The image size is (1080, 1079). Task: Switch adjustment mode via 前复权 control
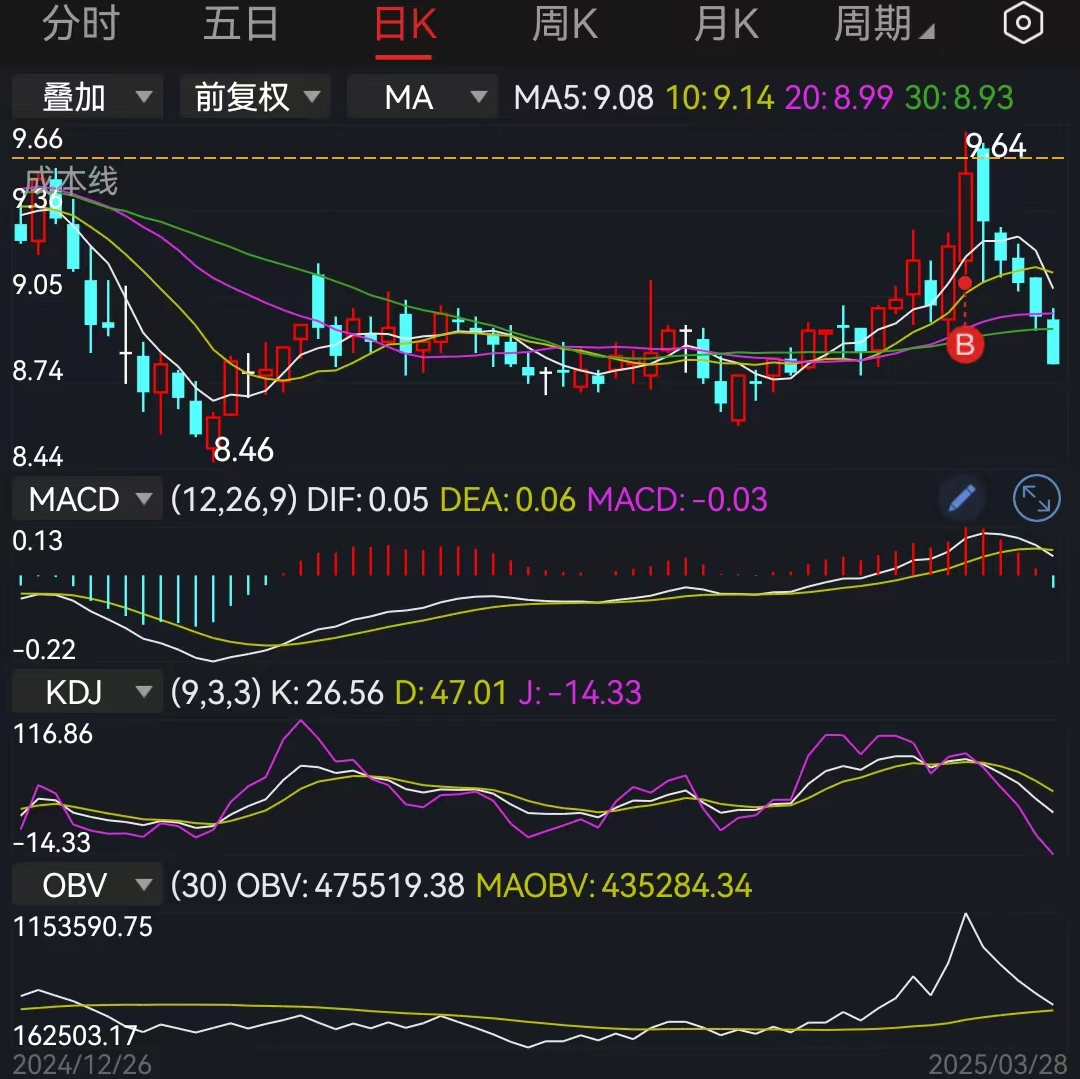tap(254, 97)
